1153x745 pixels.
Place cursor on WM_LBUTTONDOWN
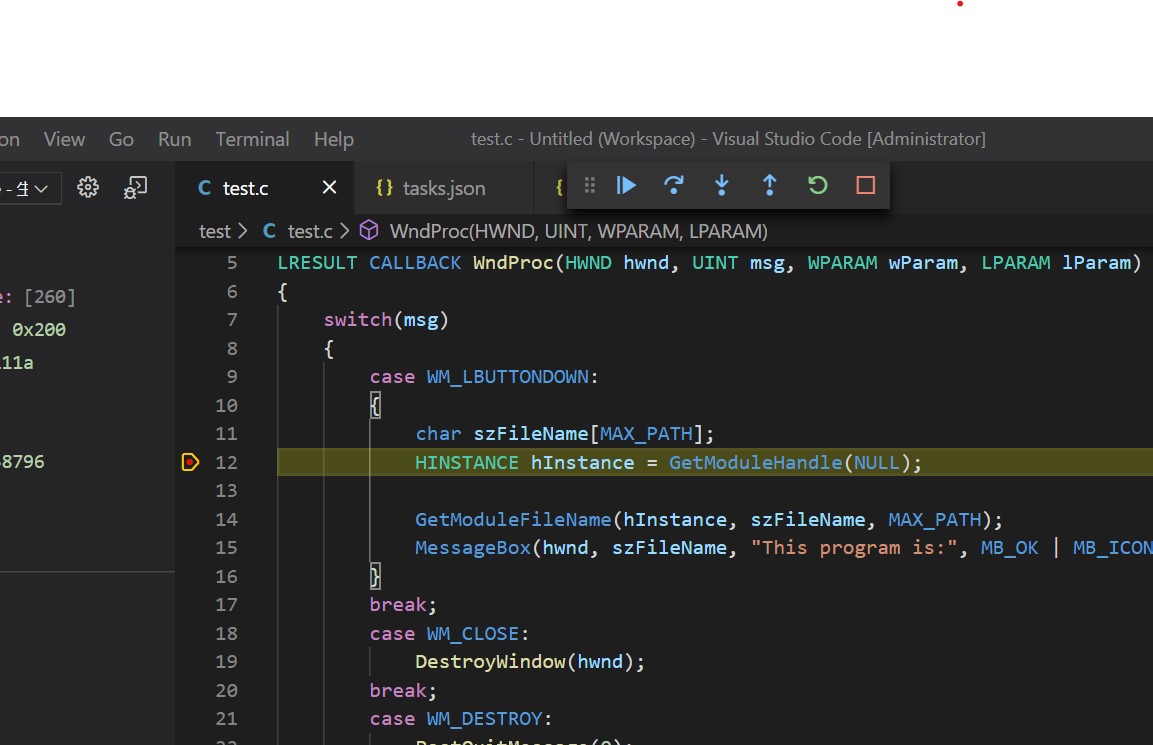pyautogui.click(x=507, y=377)
